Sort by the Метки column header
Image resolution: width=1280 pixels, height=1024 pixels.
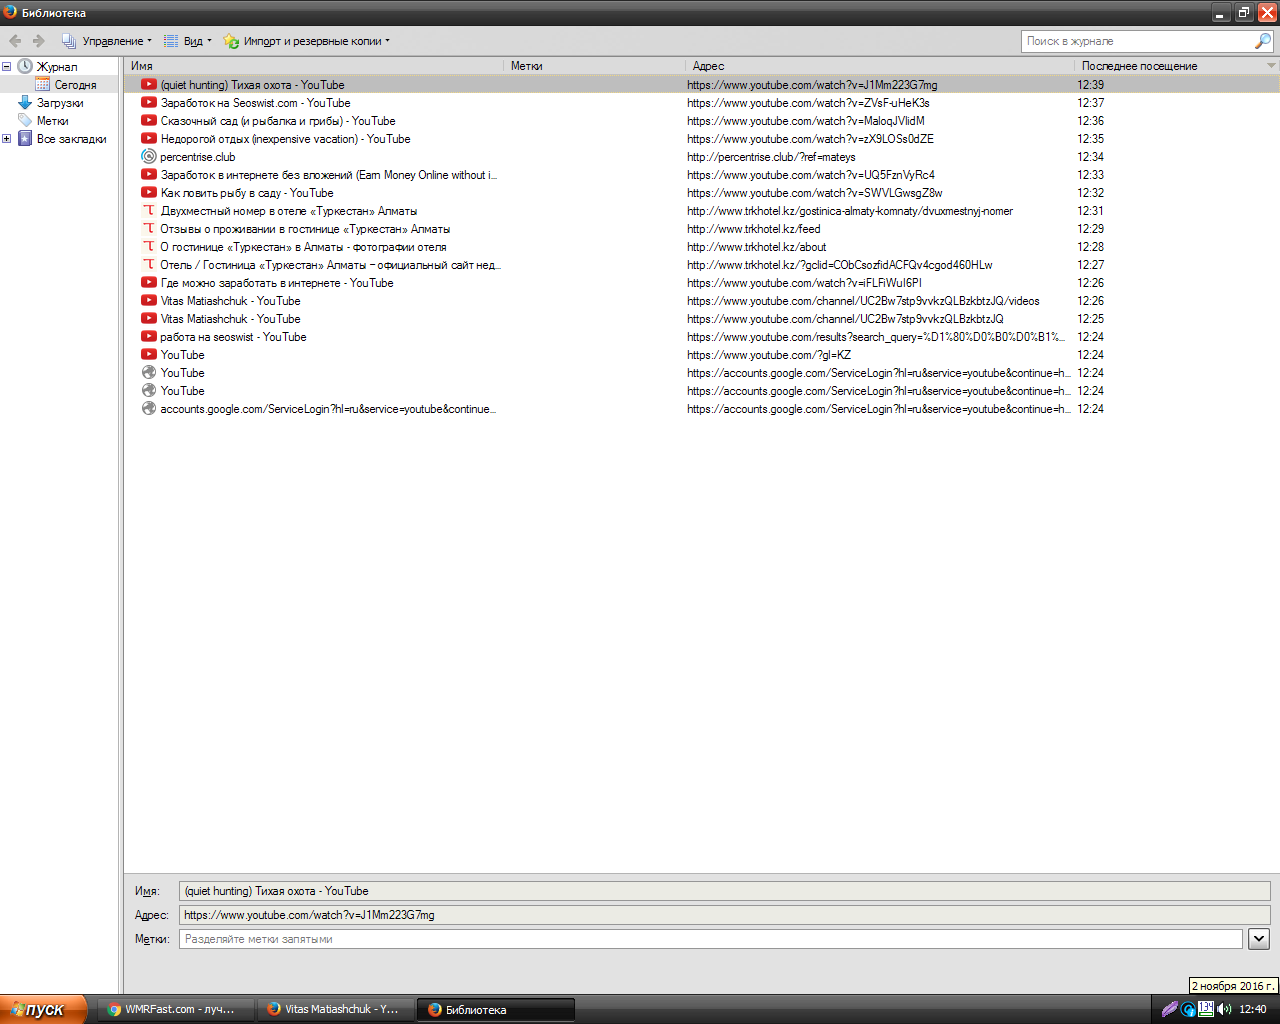coord(595,66)
